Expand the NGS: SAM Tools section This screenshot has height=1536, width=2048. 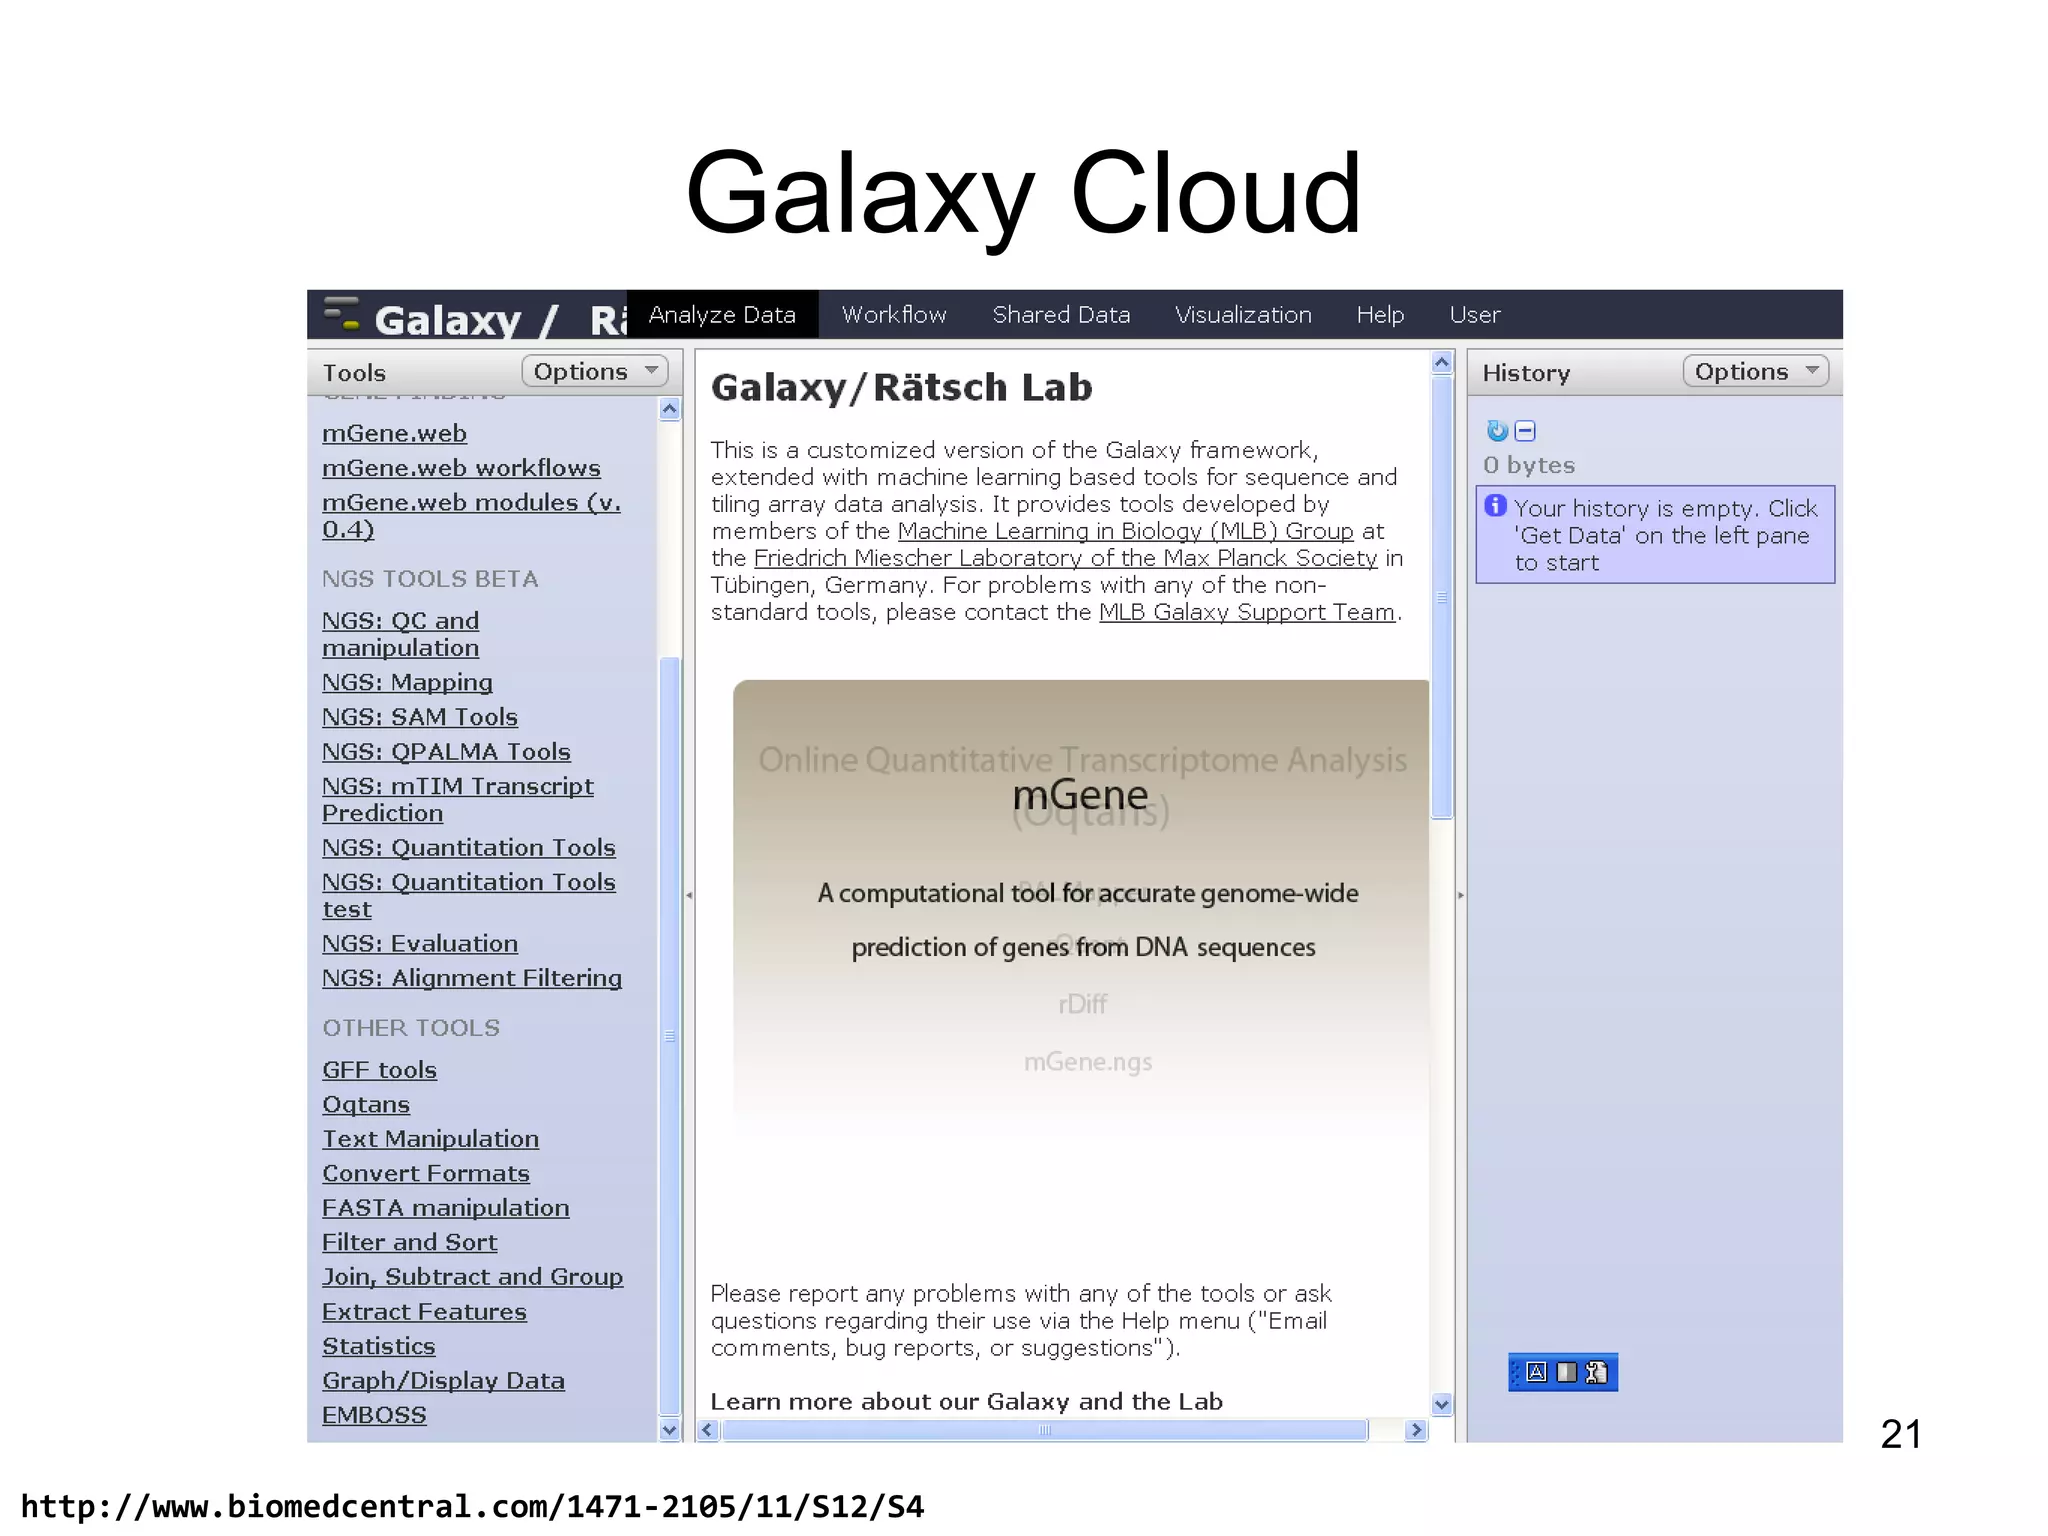tap(420, 717)
